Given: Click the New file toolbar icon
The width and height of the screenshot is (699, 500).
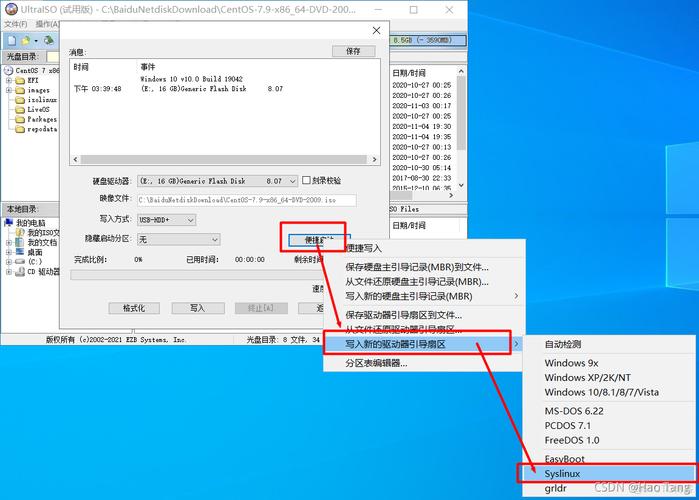Looking at the screenshot, I should (12, 41).
